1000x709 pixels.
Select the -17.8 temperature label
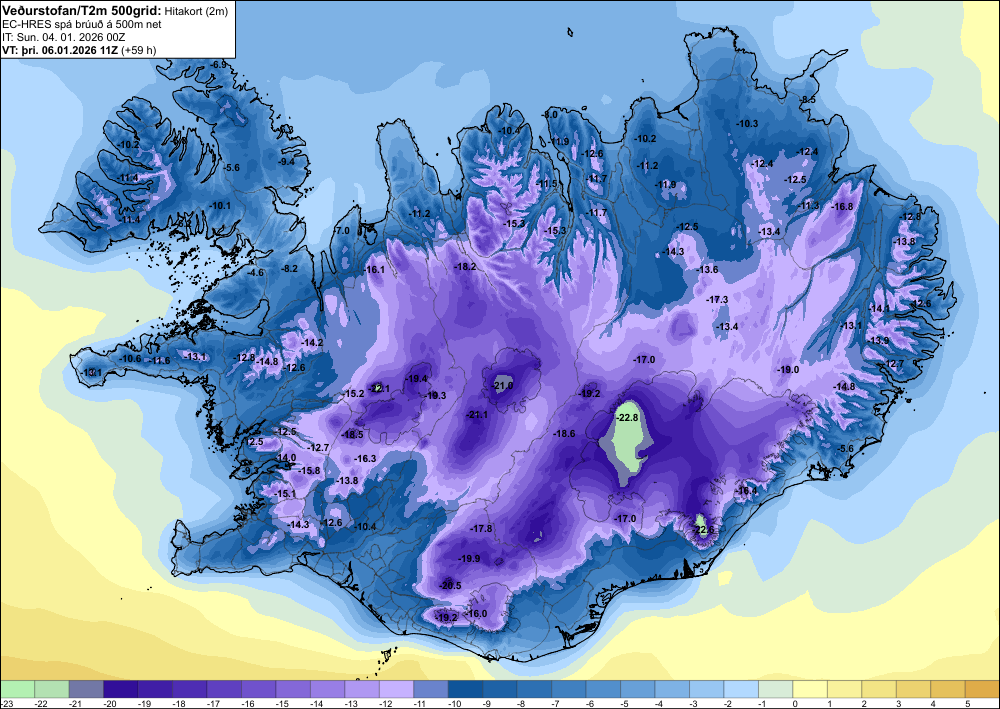point(481,529)
